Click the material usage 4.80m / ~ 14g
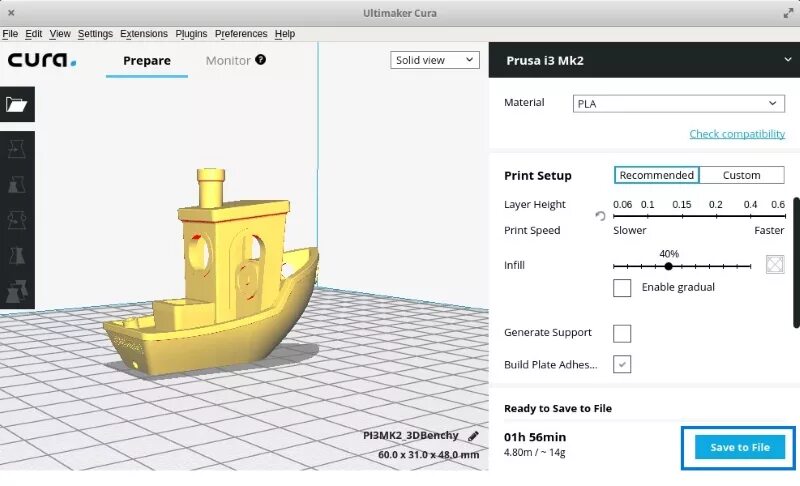The height and width of the screenshot is (486, 800). [535, 452]
